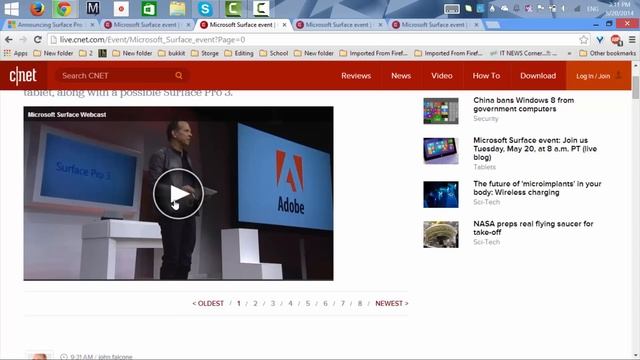The width and height of the screenshot is (640, 360).
Task: Open the Apps shortcut in bookmarks bar
Action: 16,53
